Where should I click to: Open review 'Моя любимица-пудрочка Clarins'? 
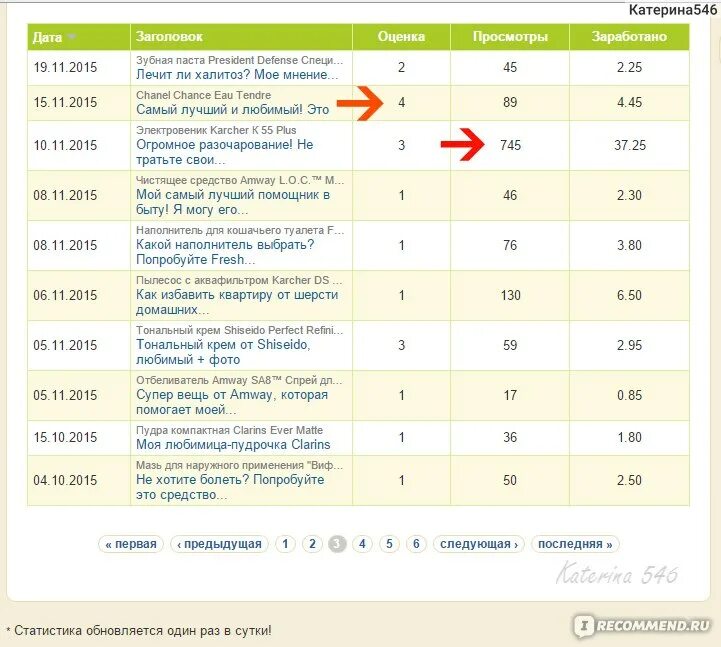click(233, 445)
